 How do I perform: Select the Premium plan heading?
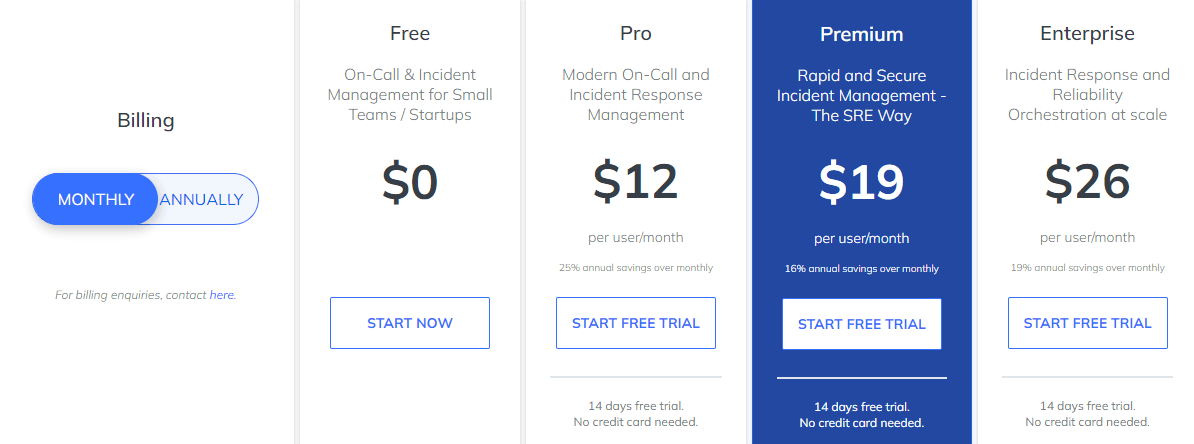point(862,34)
